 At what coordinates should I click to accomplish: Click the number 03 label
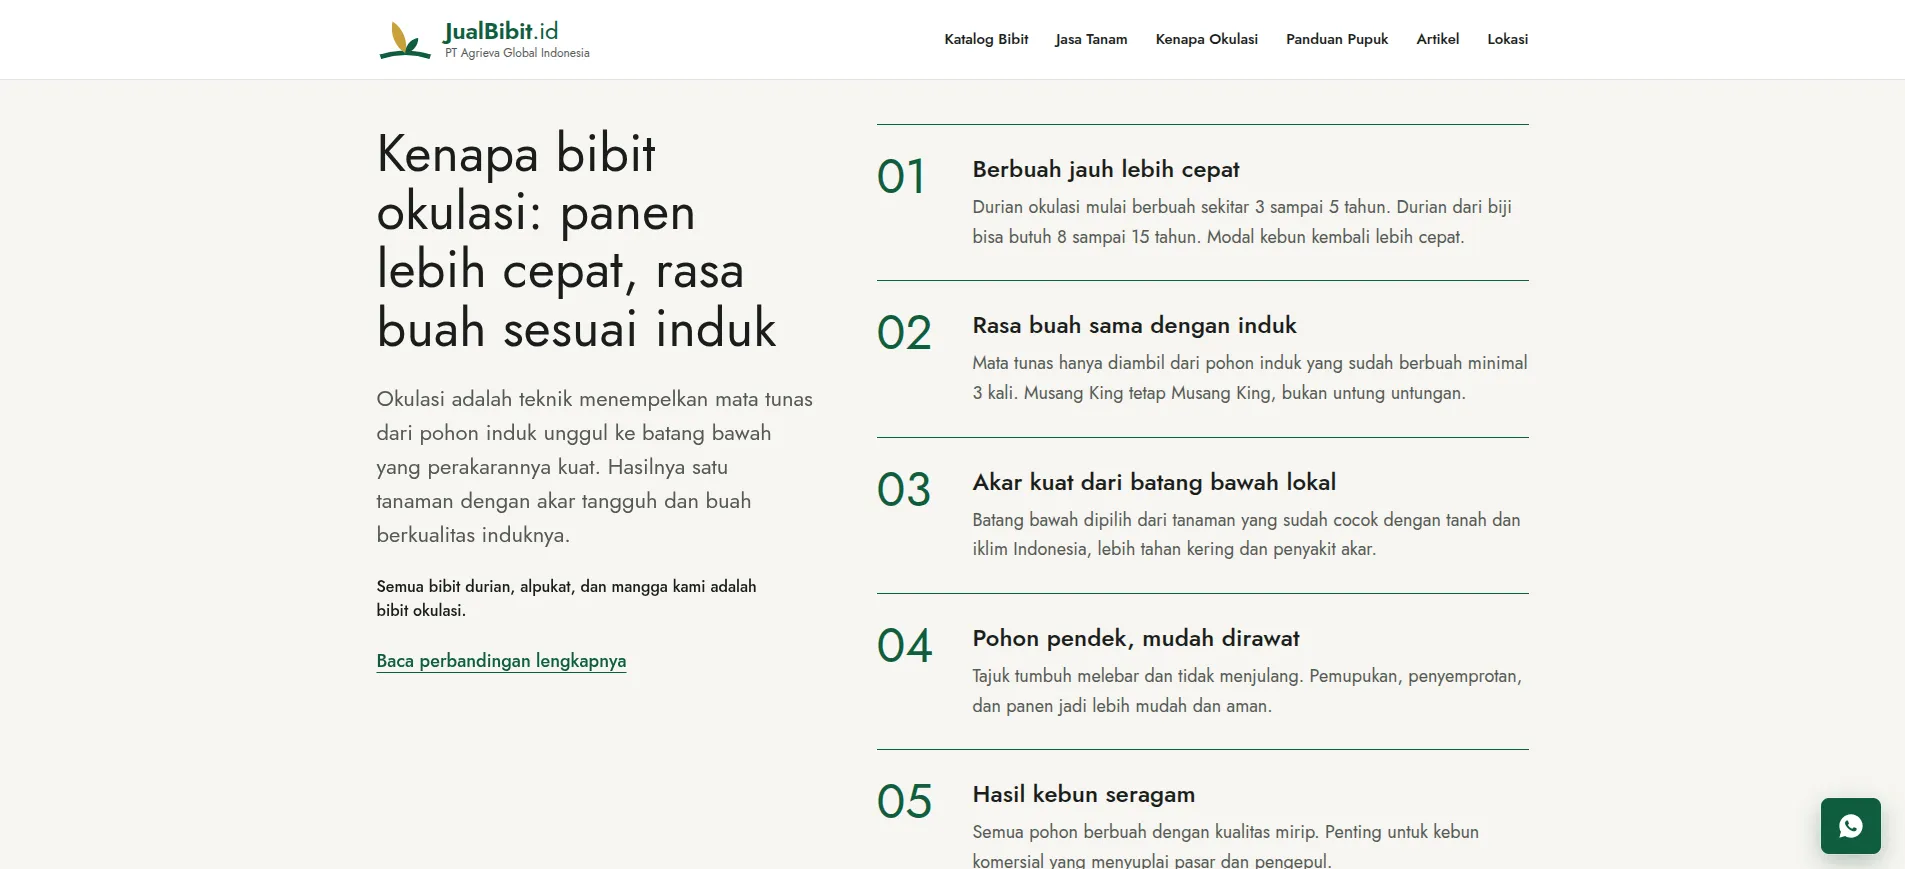pyautogui.click(x=904, y=490)
